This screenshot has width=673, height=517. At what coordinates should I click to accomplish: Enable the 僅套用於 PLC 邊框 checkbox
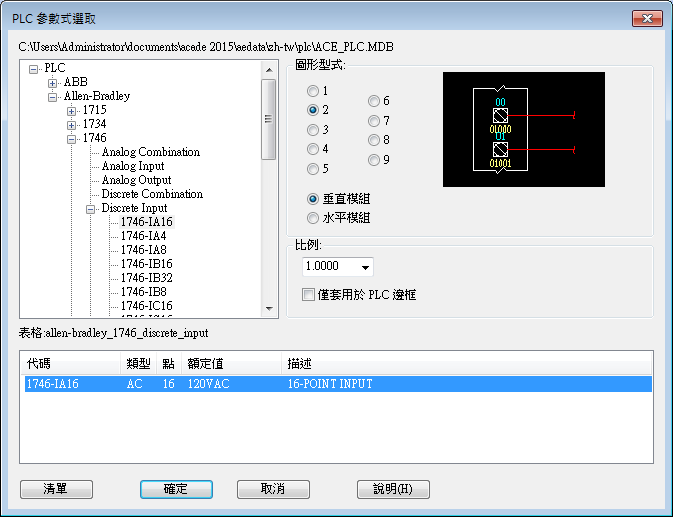pyautogui.click(x=308, y=295)
